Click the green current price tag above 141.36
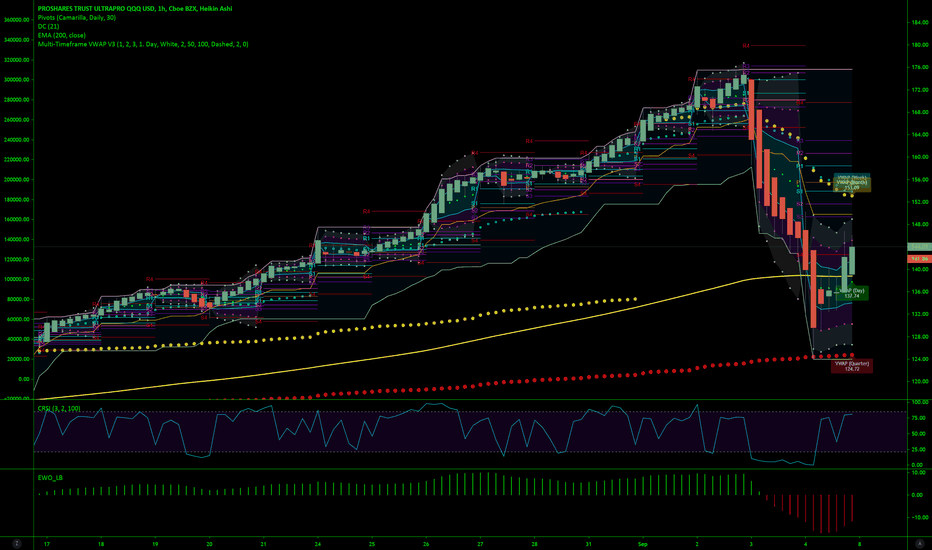The height and width of the screenshot is (550, 932). coord(920,247)
